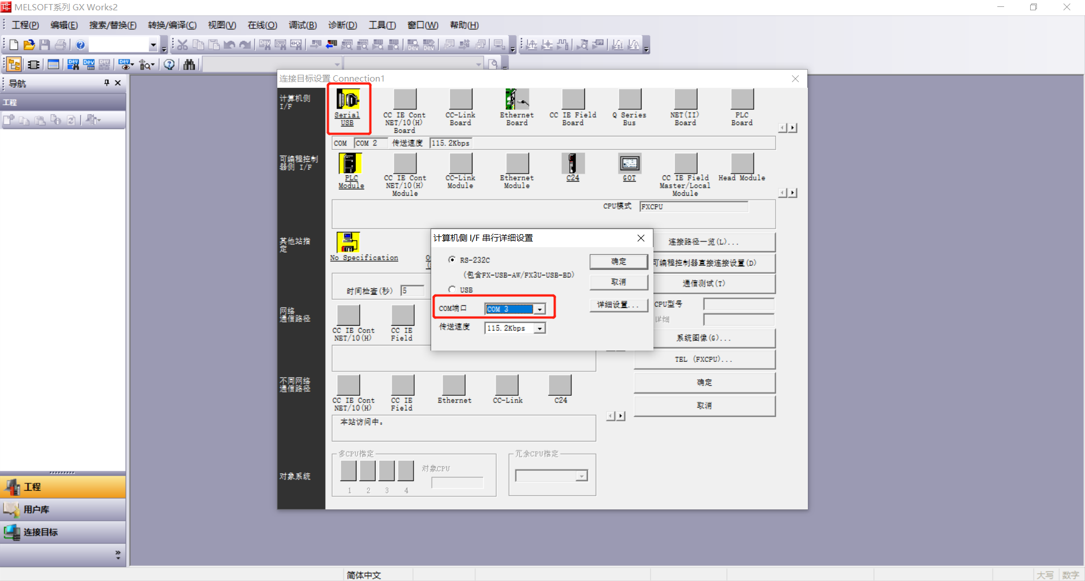The height and width of the screenshot is (581, 1085).
Task: Switch to the 工程 navigation tab
Action: pyautogui.click(x=63, y=487)
